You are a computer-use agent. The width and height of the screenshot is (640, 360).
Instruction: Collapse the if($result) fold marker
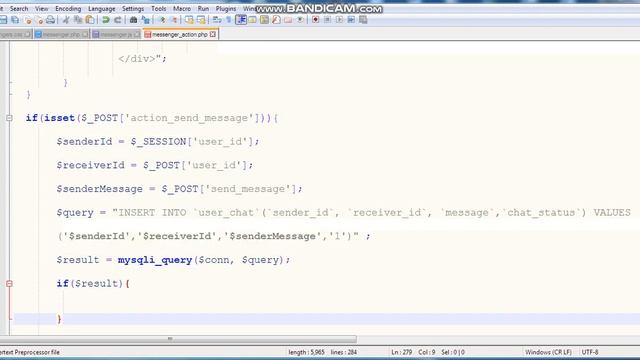point(9,283)
